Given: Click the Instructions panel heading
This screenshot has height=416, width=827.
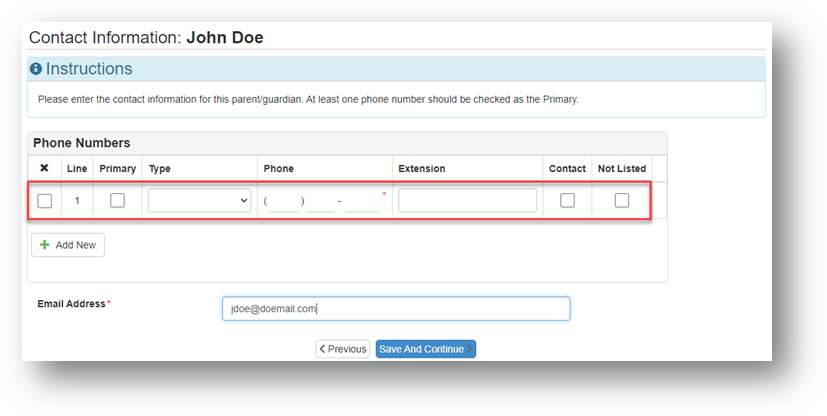Looking at the screenshot, I should [89, 69].
